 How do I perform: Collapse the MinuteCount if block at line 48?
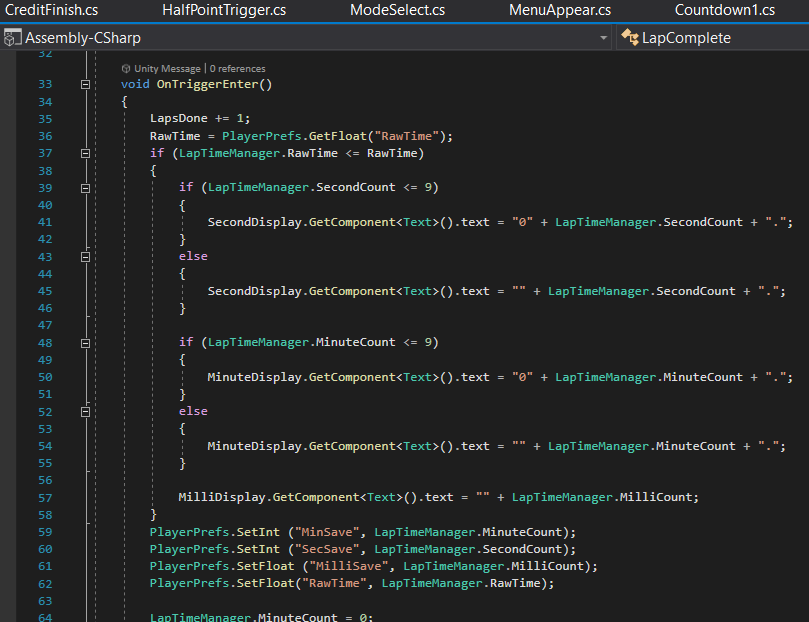click(x=86, y=343)
